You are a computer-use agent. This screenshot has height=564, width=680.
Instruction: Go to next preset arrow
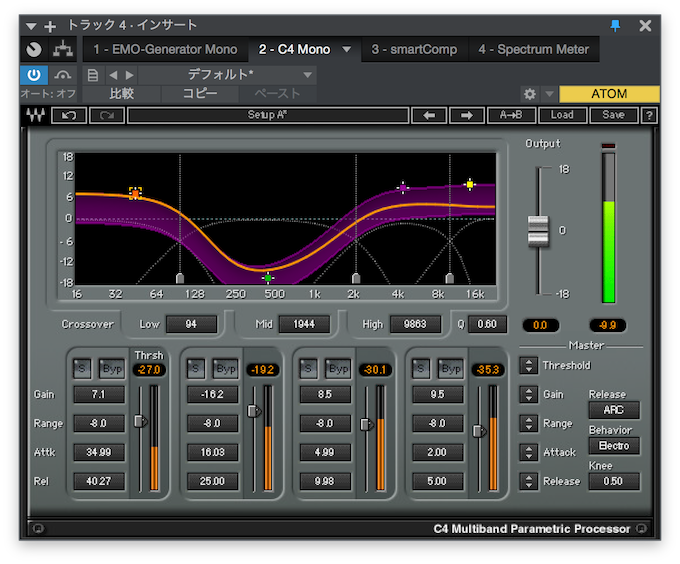click(x=129, y=75)
